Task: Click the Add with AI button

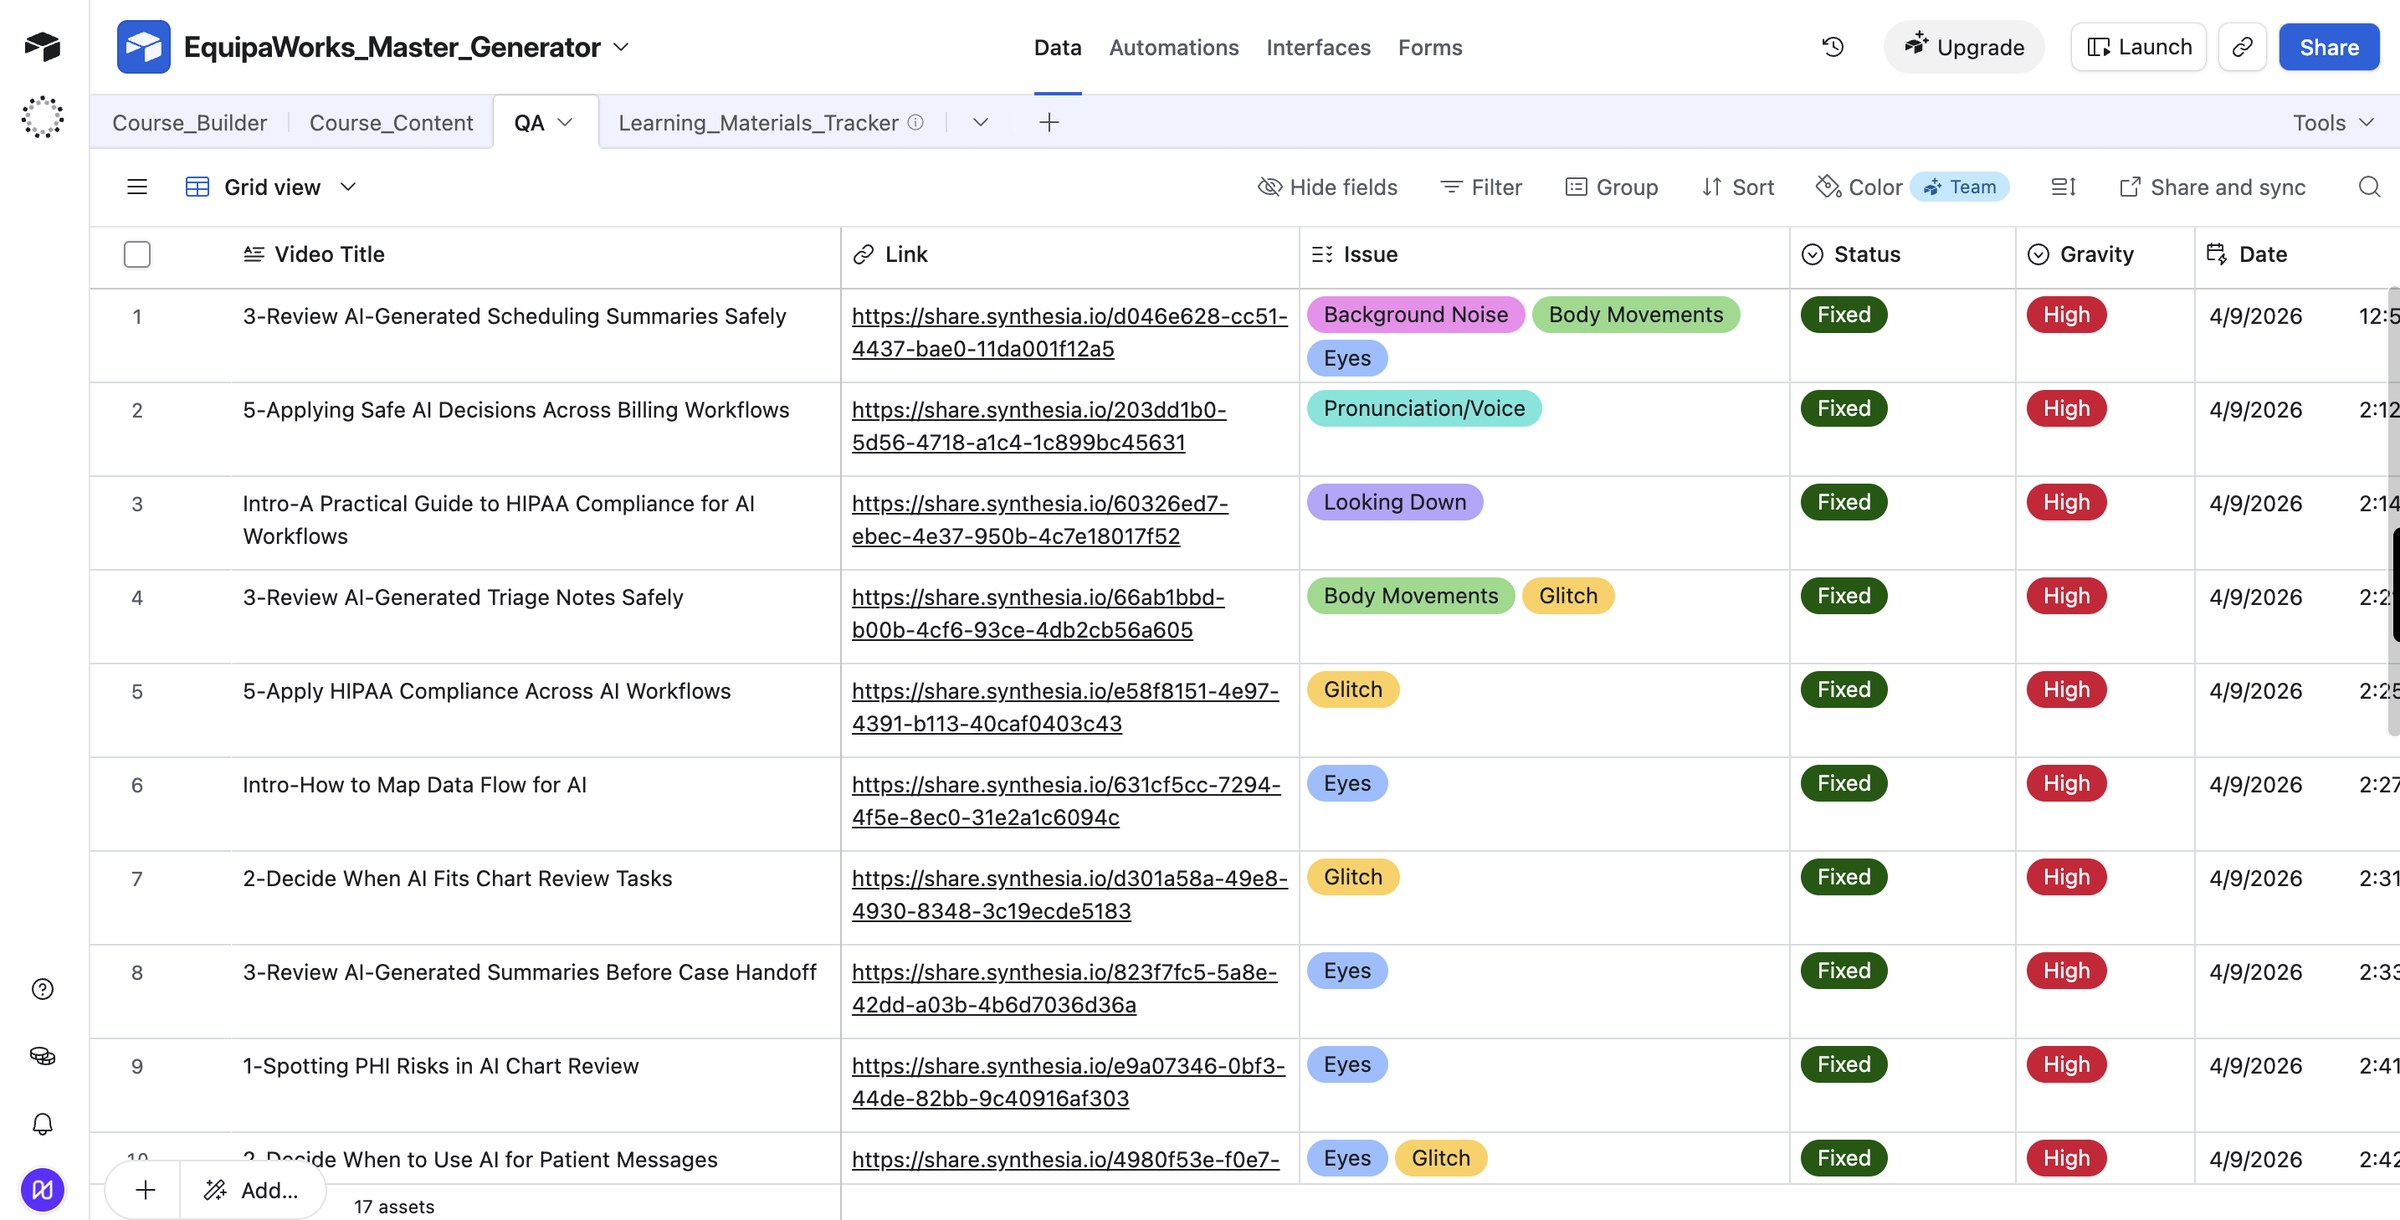Action: pyautogui.click(x=252, y=1190)
